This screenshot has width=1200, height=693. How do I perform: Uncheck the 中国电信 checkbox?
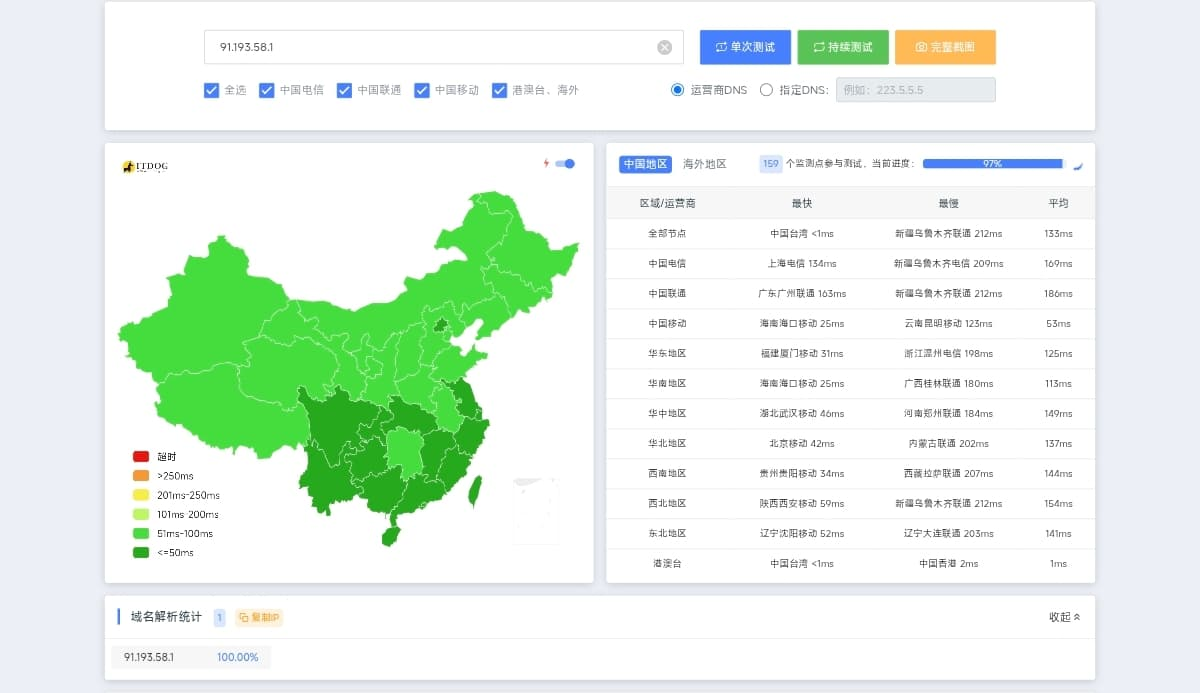(x=267, y=90)
